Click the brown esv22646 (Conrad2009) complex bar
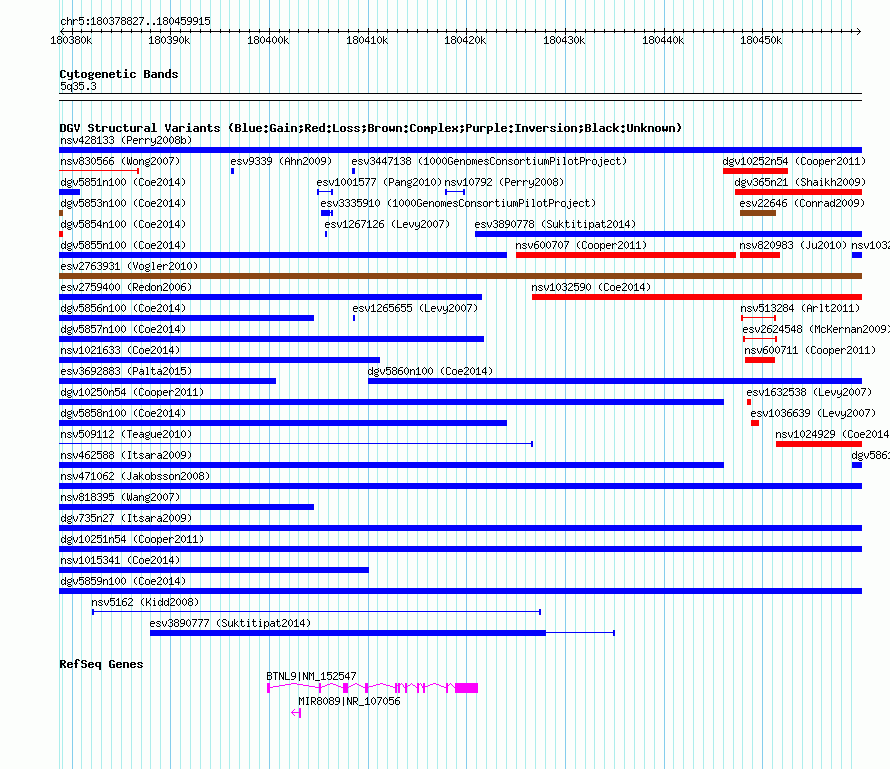Viewport: 890px width, 769px height. pos(758,213)
